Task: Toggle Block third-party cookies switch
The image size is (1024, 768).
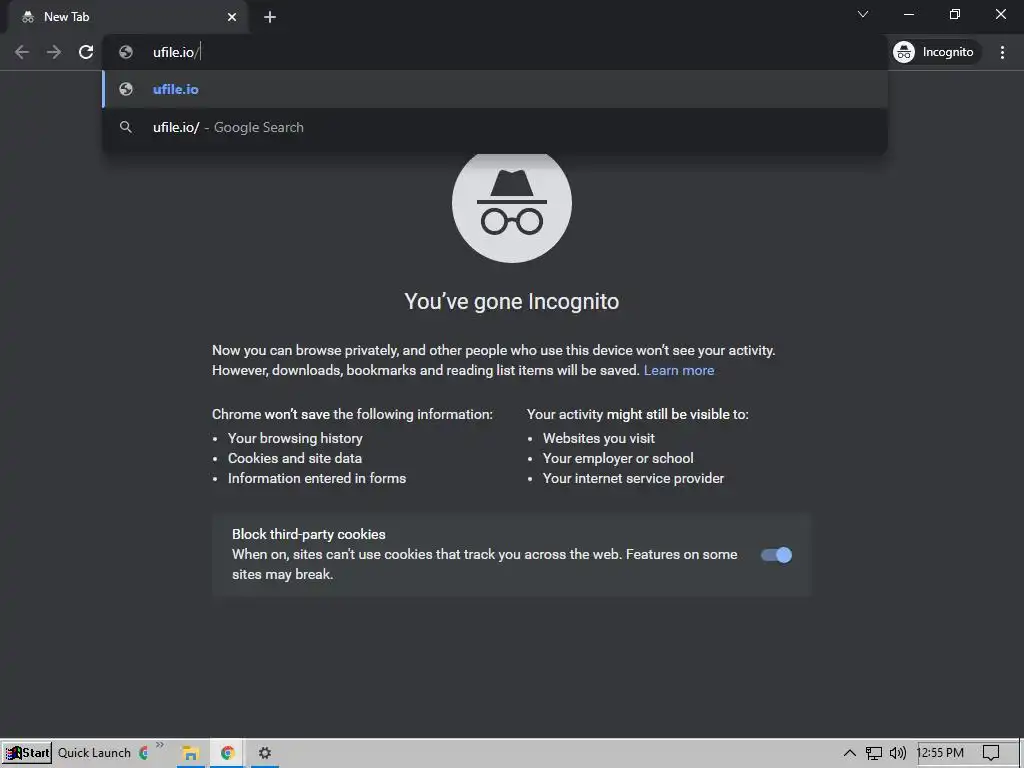Action: 776,555
